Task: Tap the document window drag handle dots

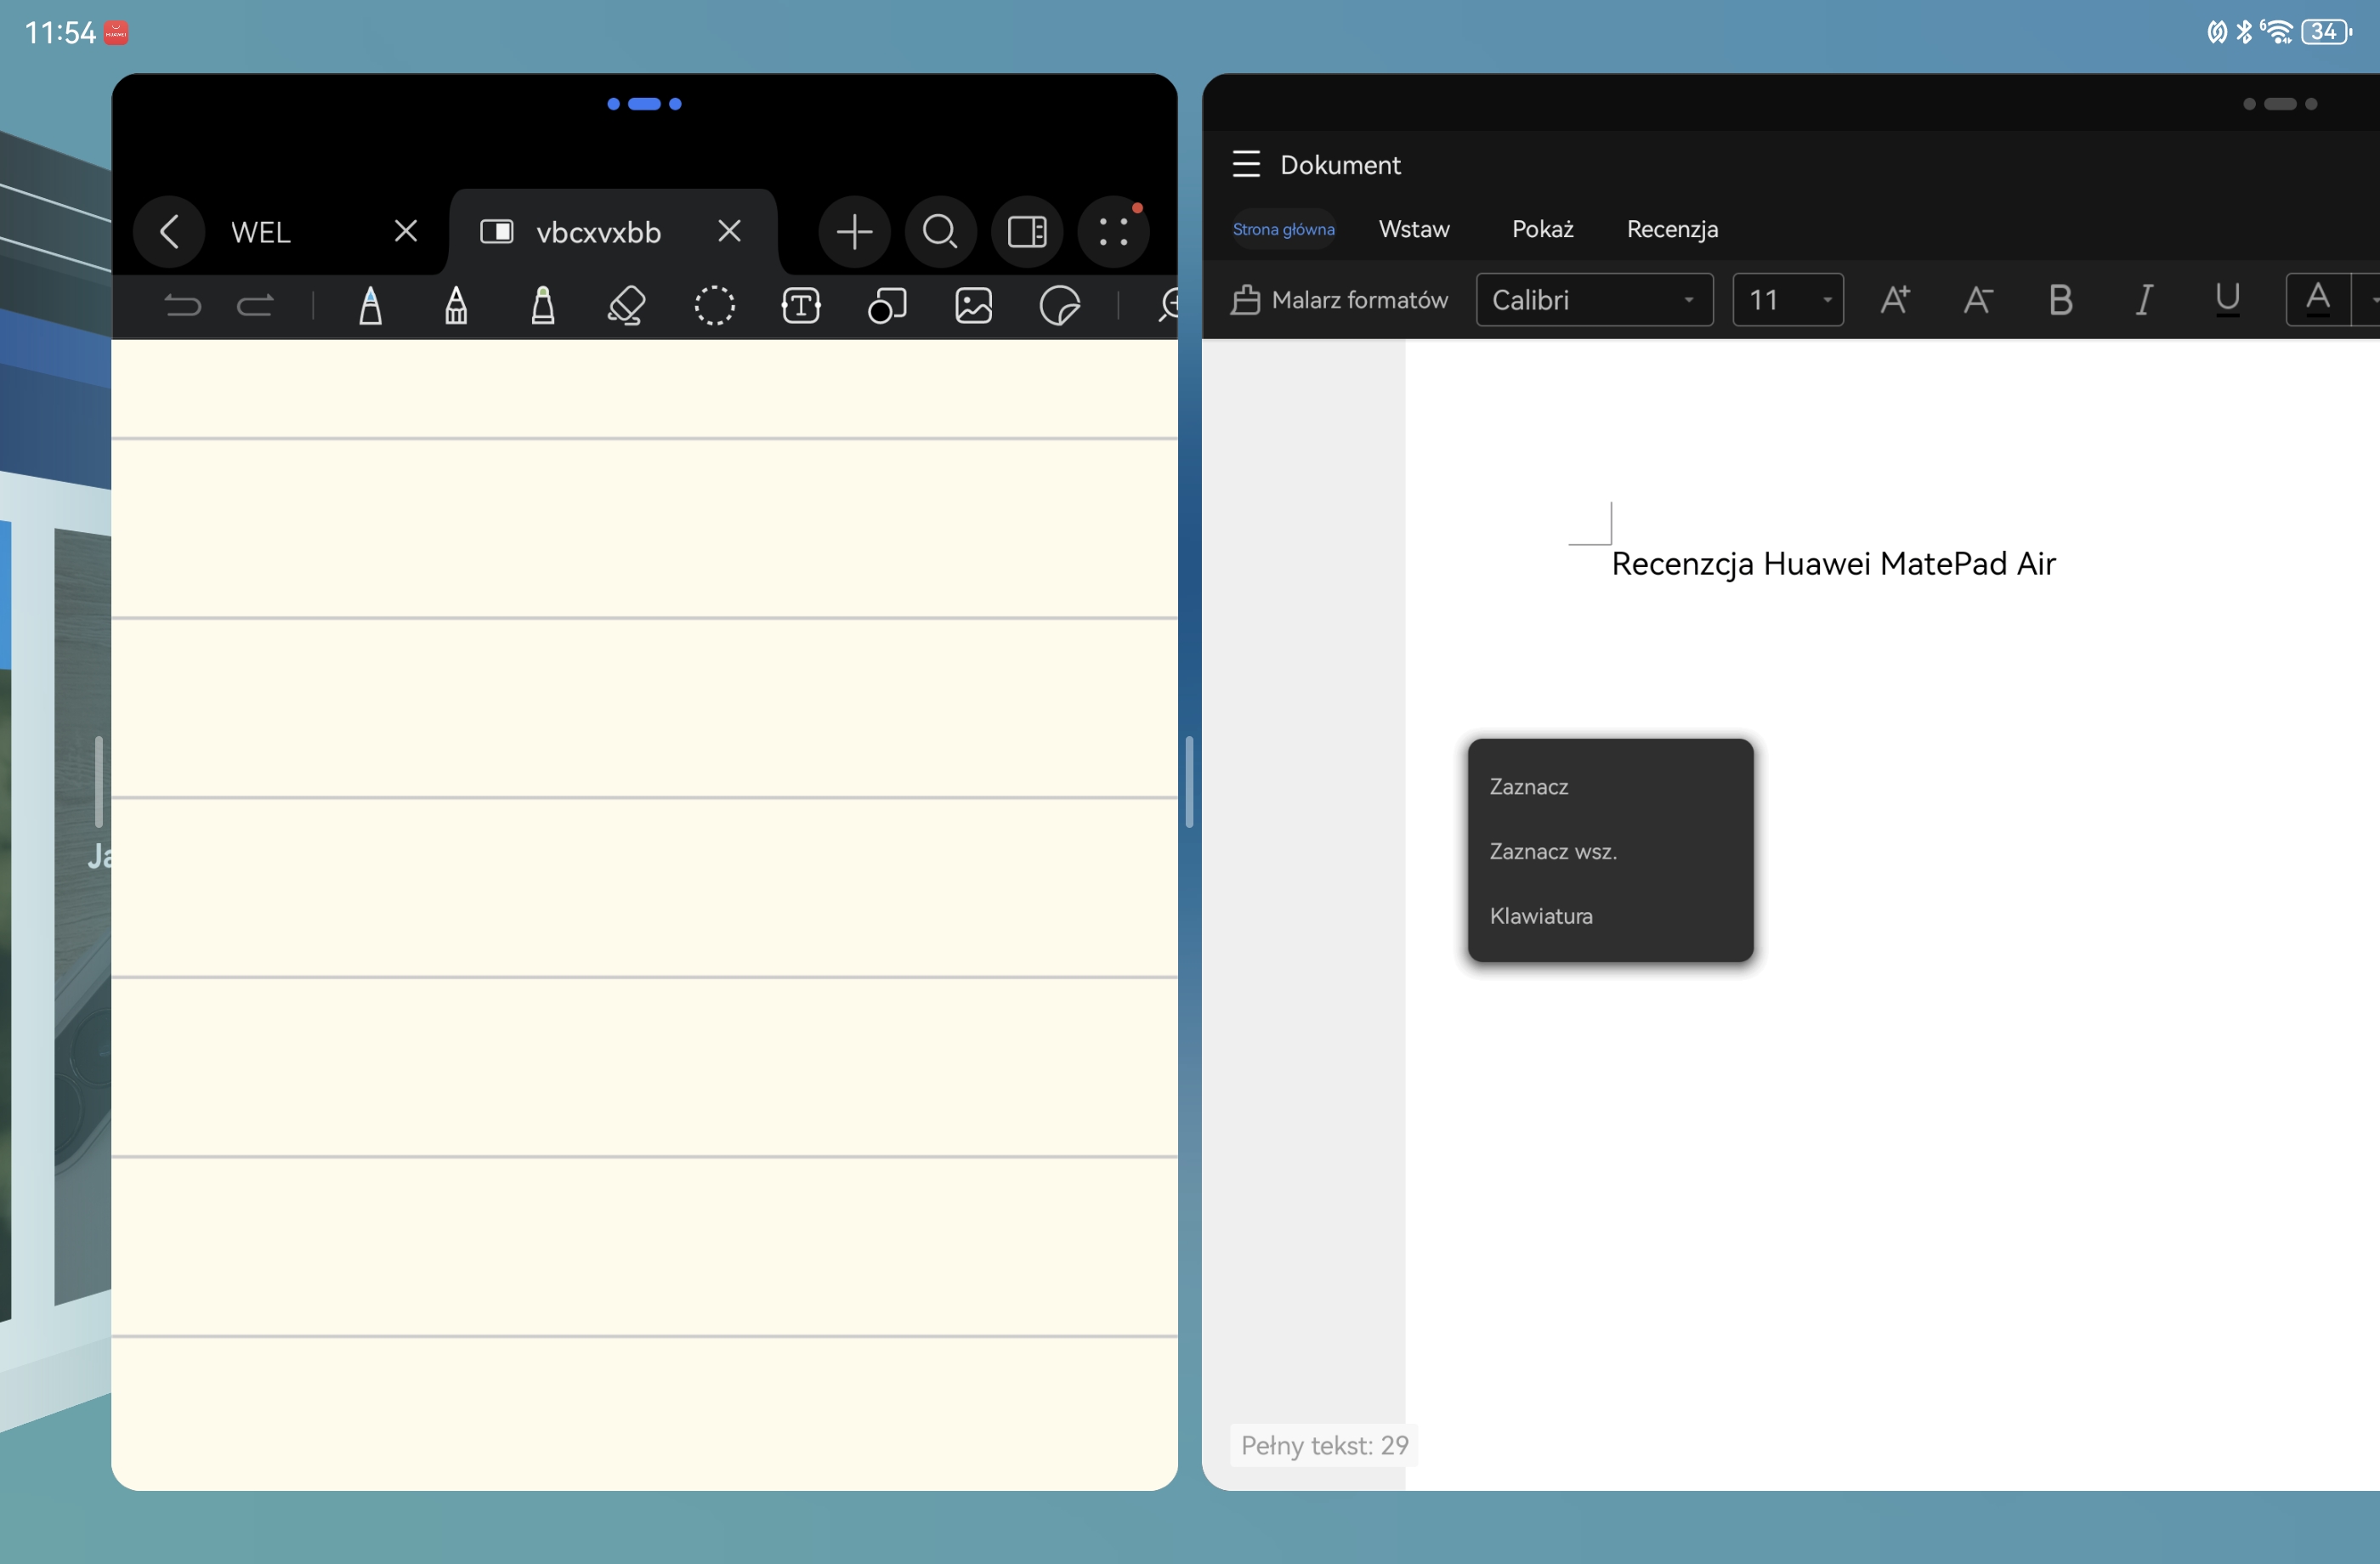Action: click(x=2280, y=104)
